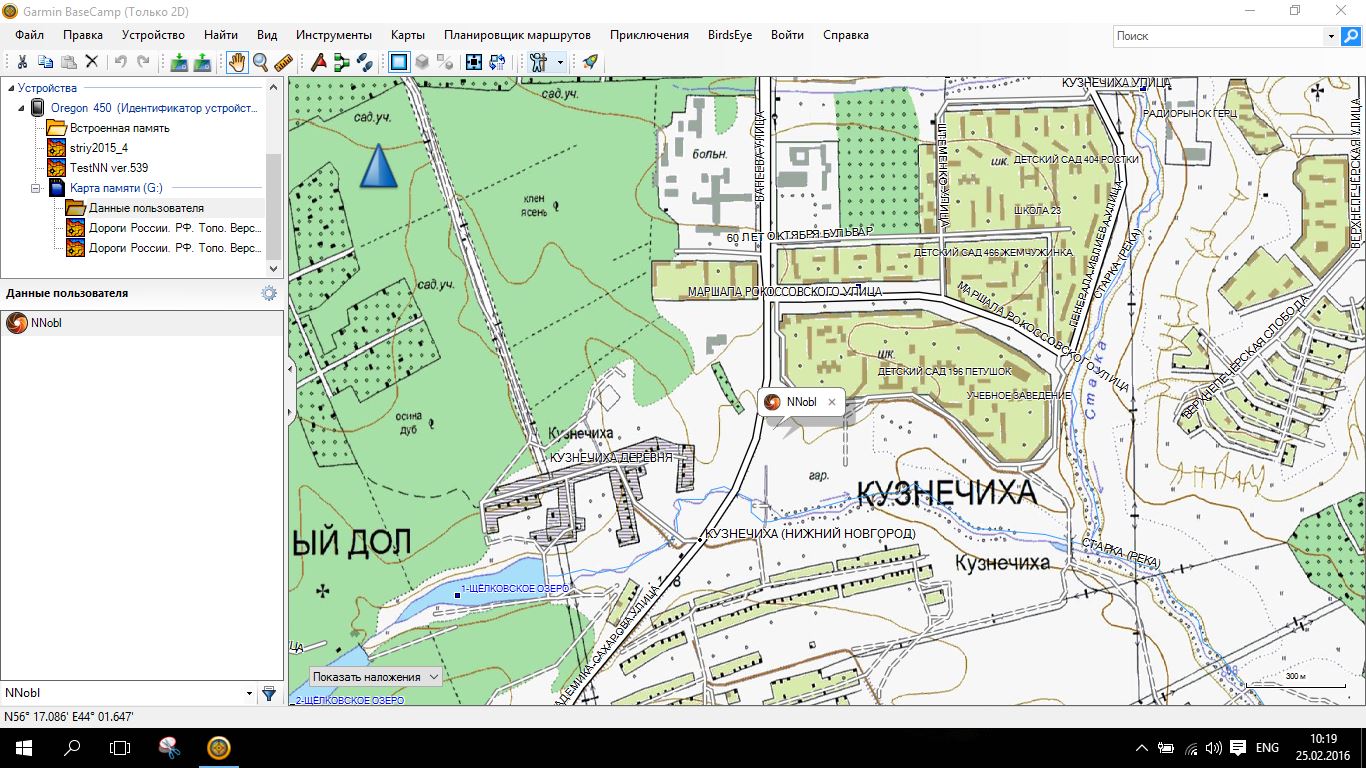The width and height of the screenshot is (1366, 768).
Task: Open the Показать наложения dropdown
Action: [376, 677]
